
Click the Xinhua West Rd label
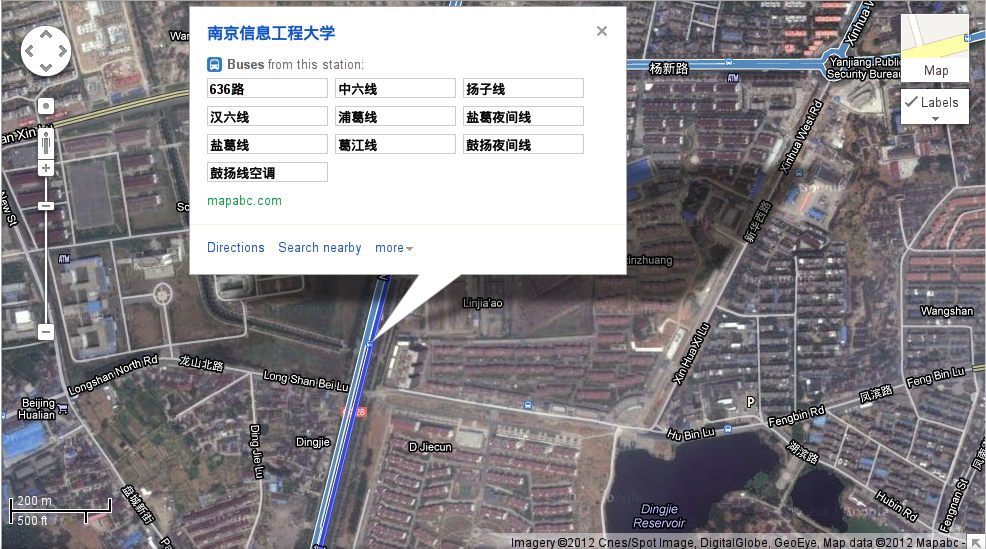[800, 136]
